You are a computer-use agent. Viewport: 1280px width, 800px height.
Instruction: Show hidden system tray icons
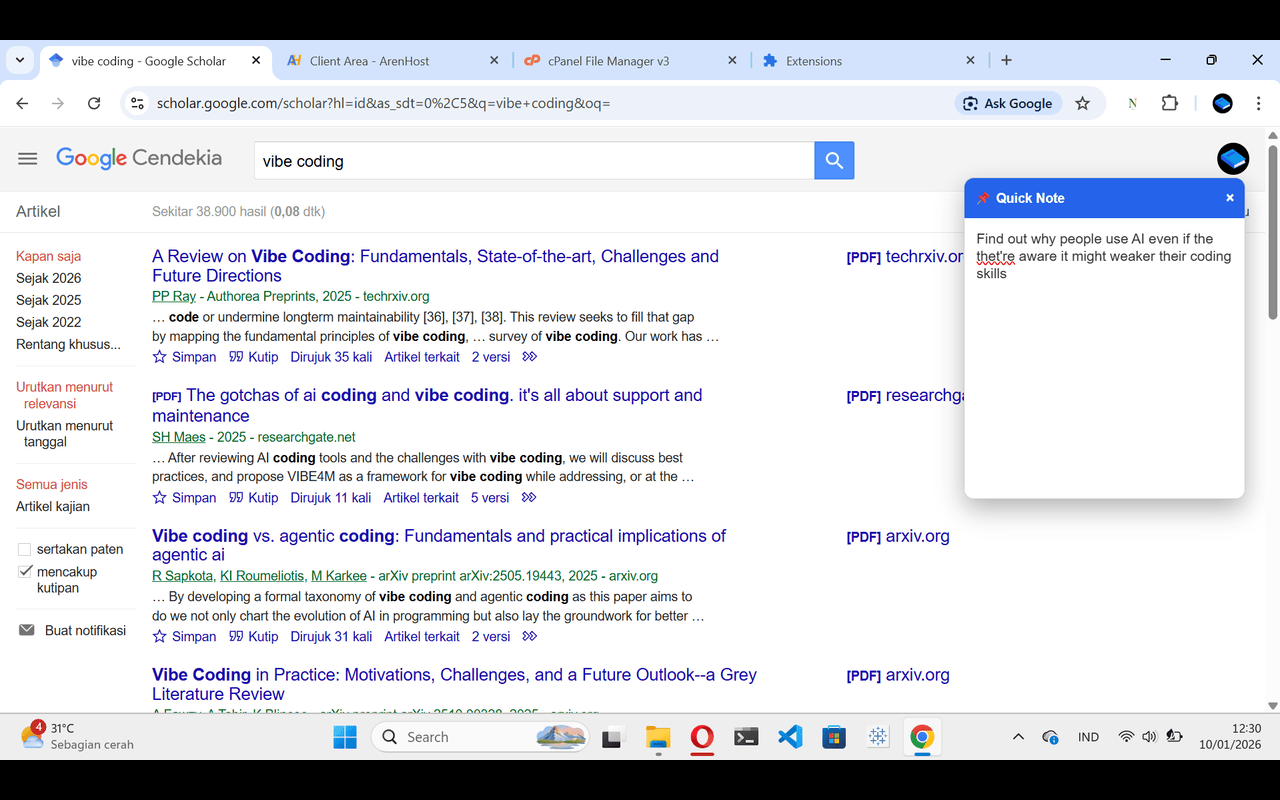[1018, 737]
